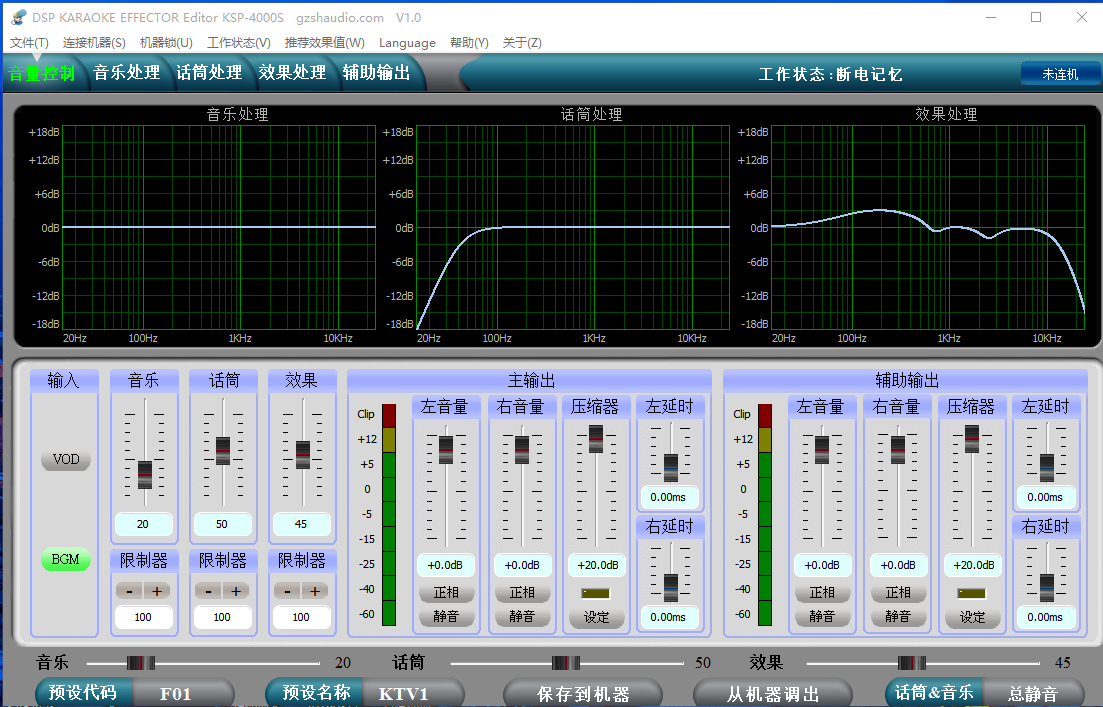The width and height of the screenshot is (1103, 707).
Task: Click the 辅助输出 compressor indicator light
Action: tap(972, 594)
